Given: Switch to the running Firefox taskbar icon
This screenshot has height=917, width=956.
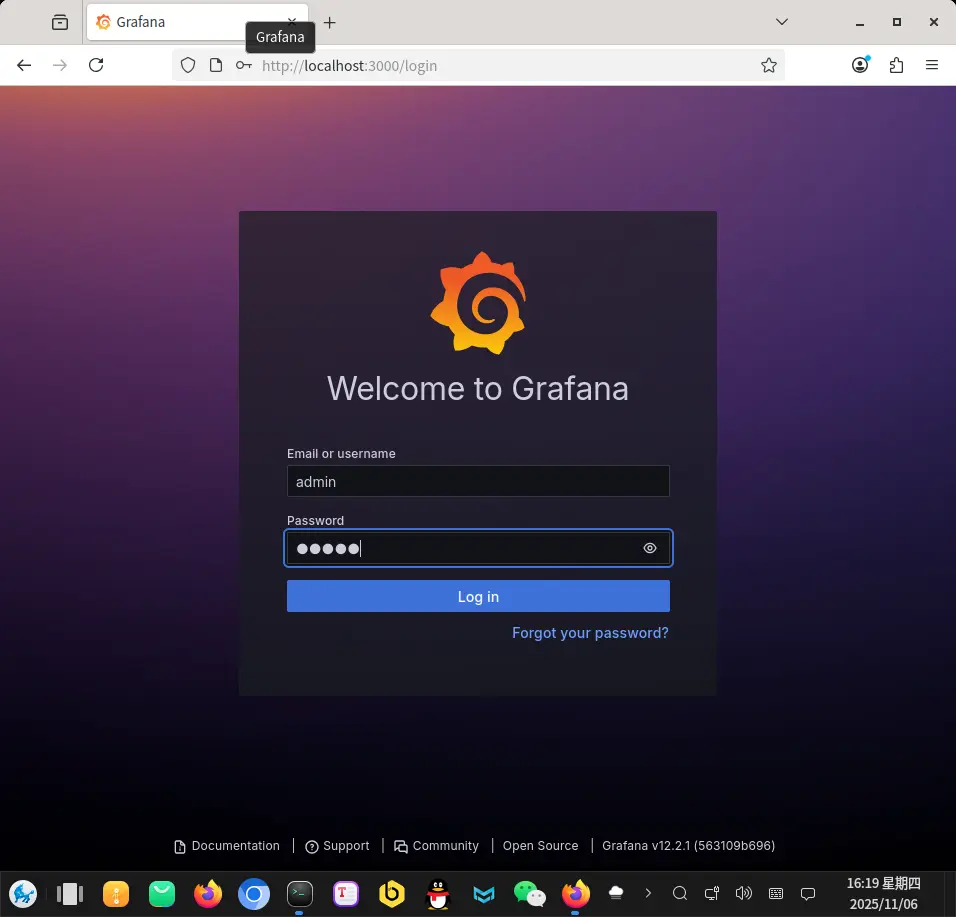Looking at the screenshot, I should pos(576,894).
